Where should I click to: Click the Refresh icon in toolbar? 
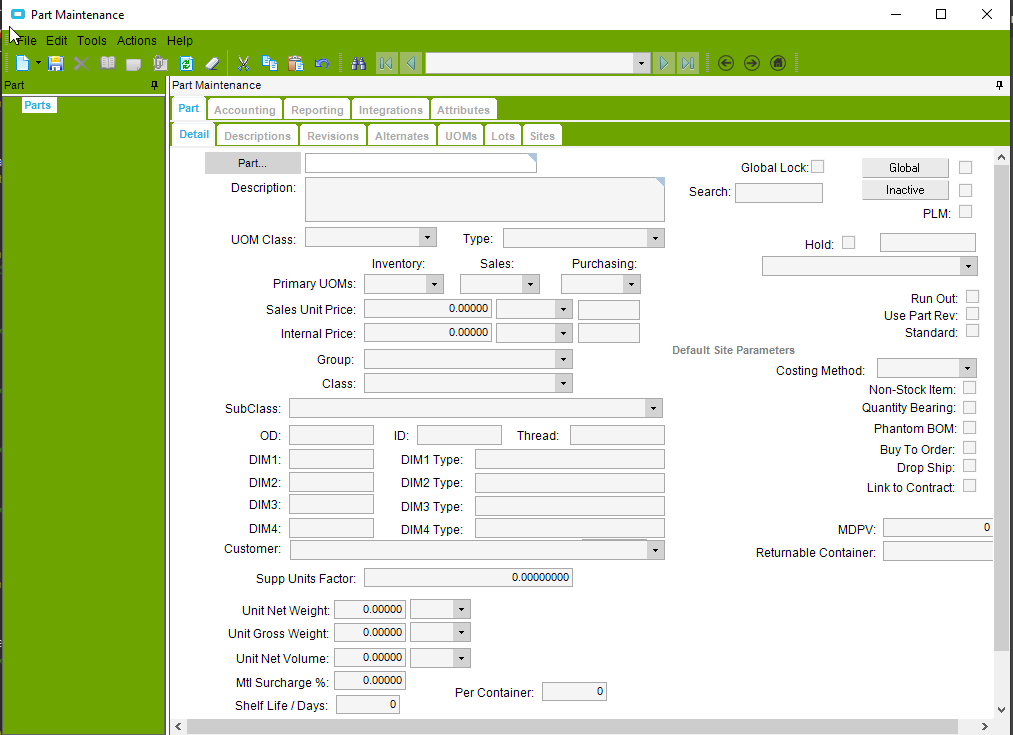[x=186, y=63]
